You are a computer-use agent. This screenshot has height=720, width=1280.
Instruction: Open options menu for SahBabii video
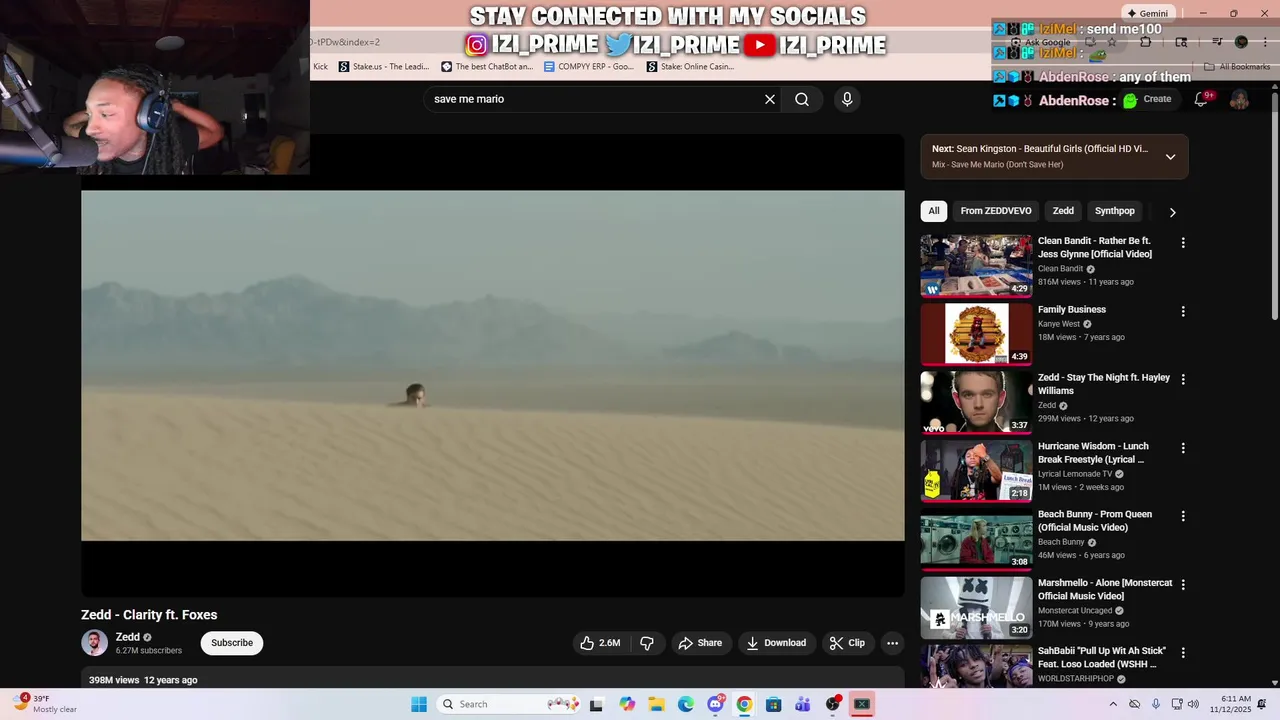click(x=1183, y=653)
